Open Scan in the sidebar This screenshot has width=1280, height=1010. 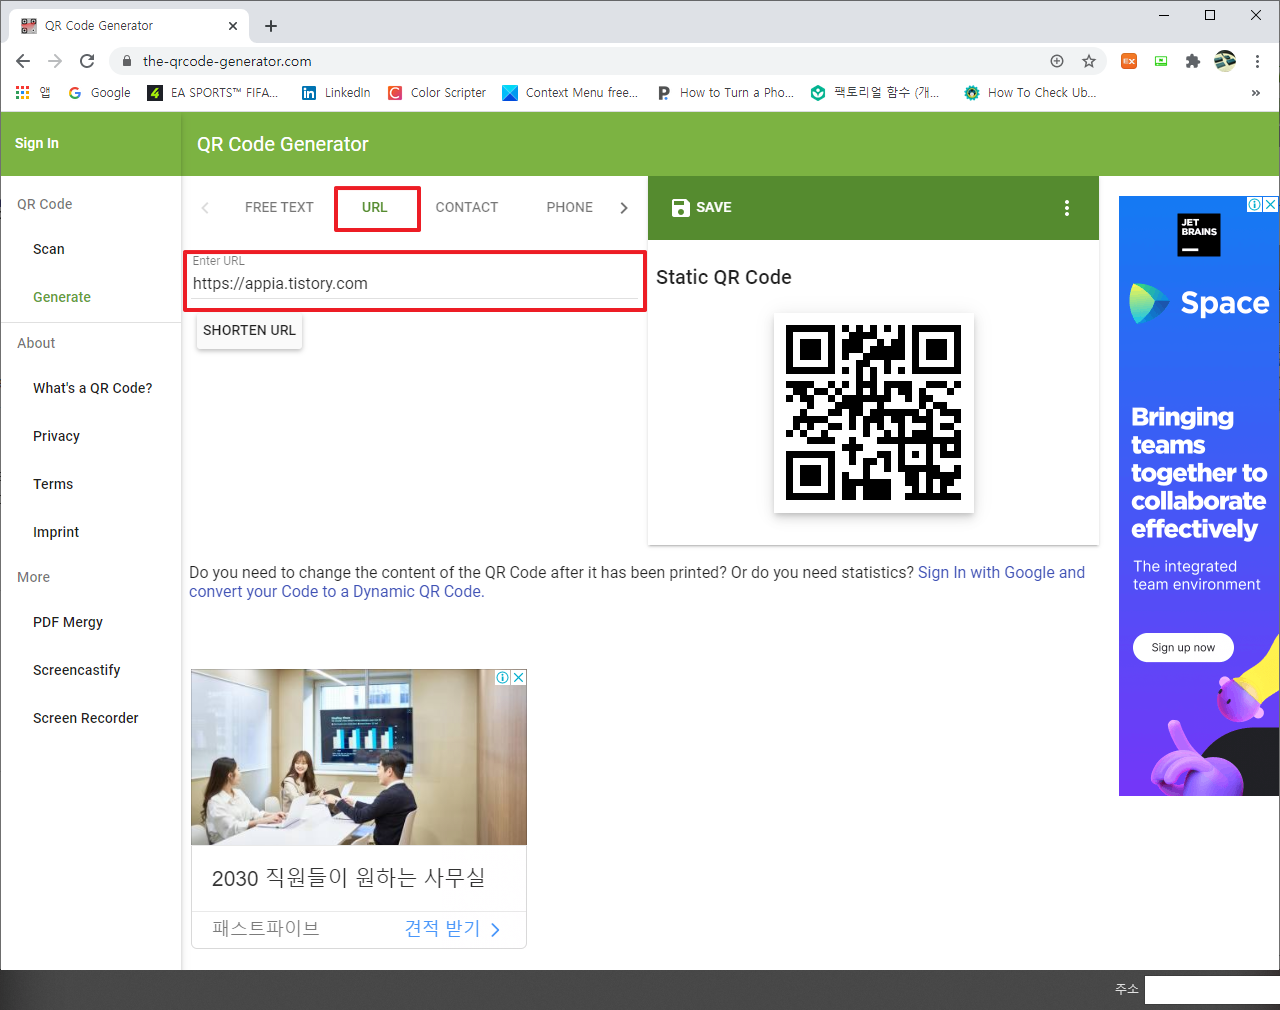click(x=49, y=249)
